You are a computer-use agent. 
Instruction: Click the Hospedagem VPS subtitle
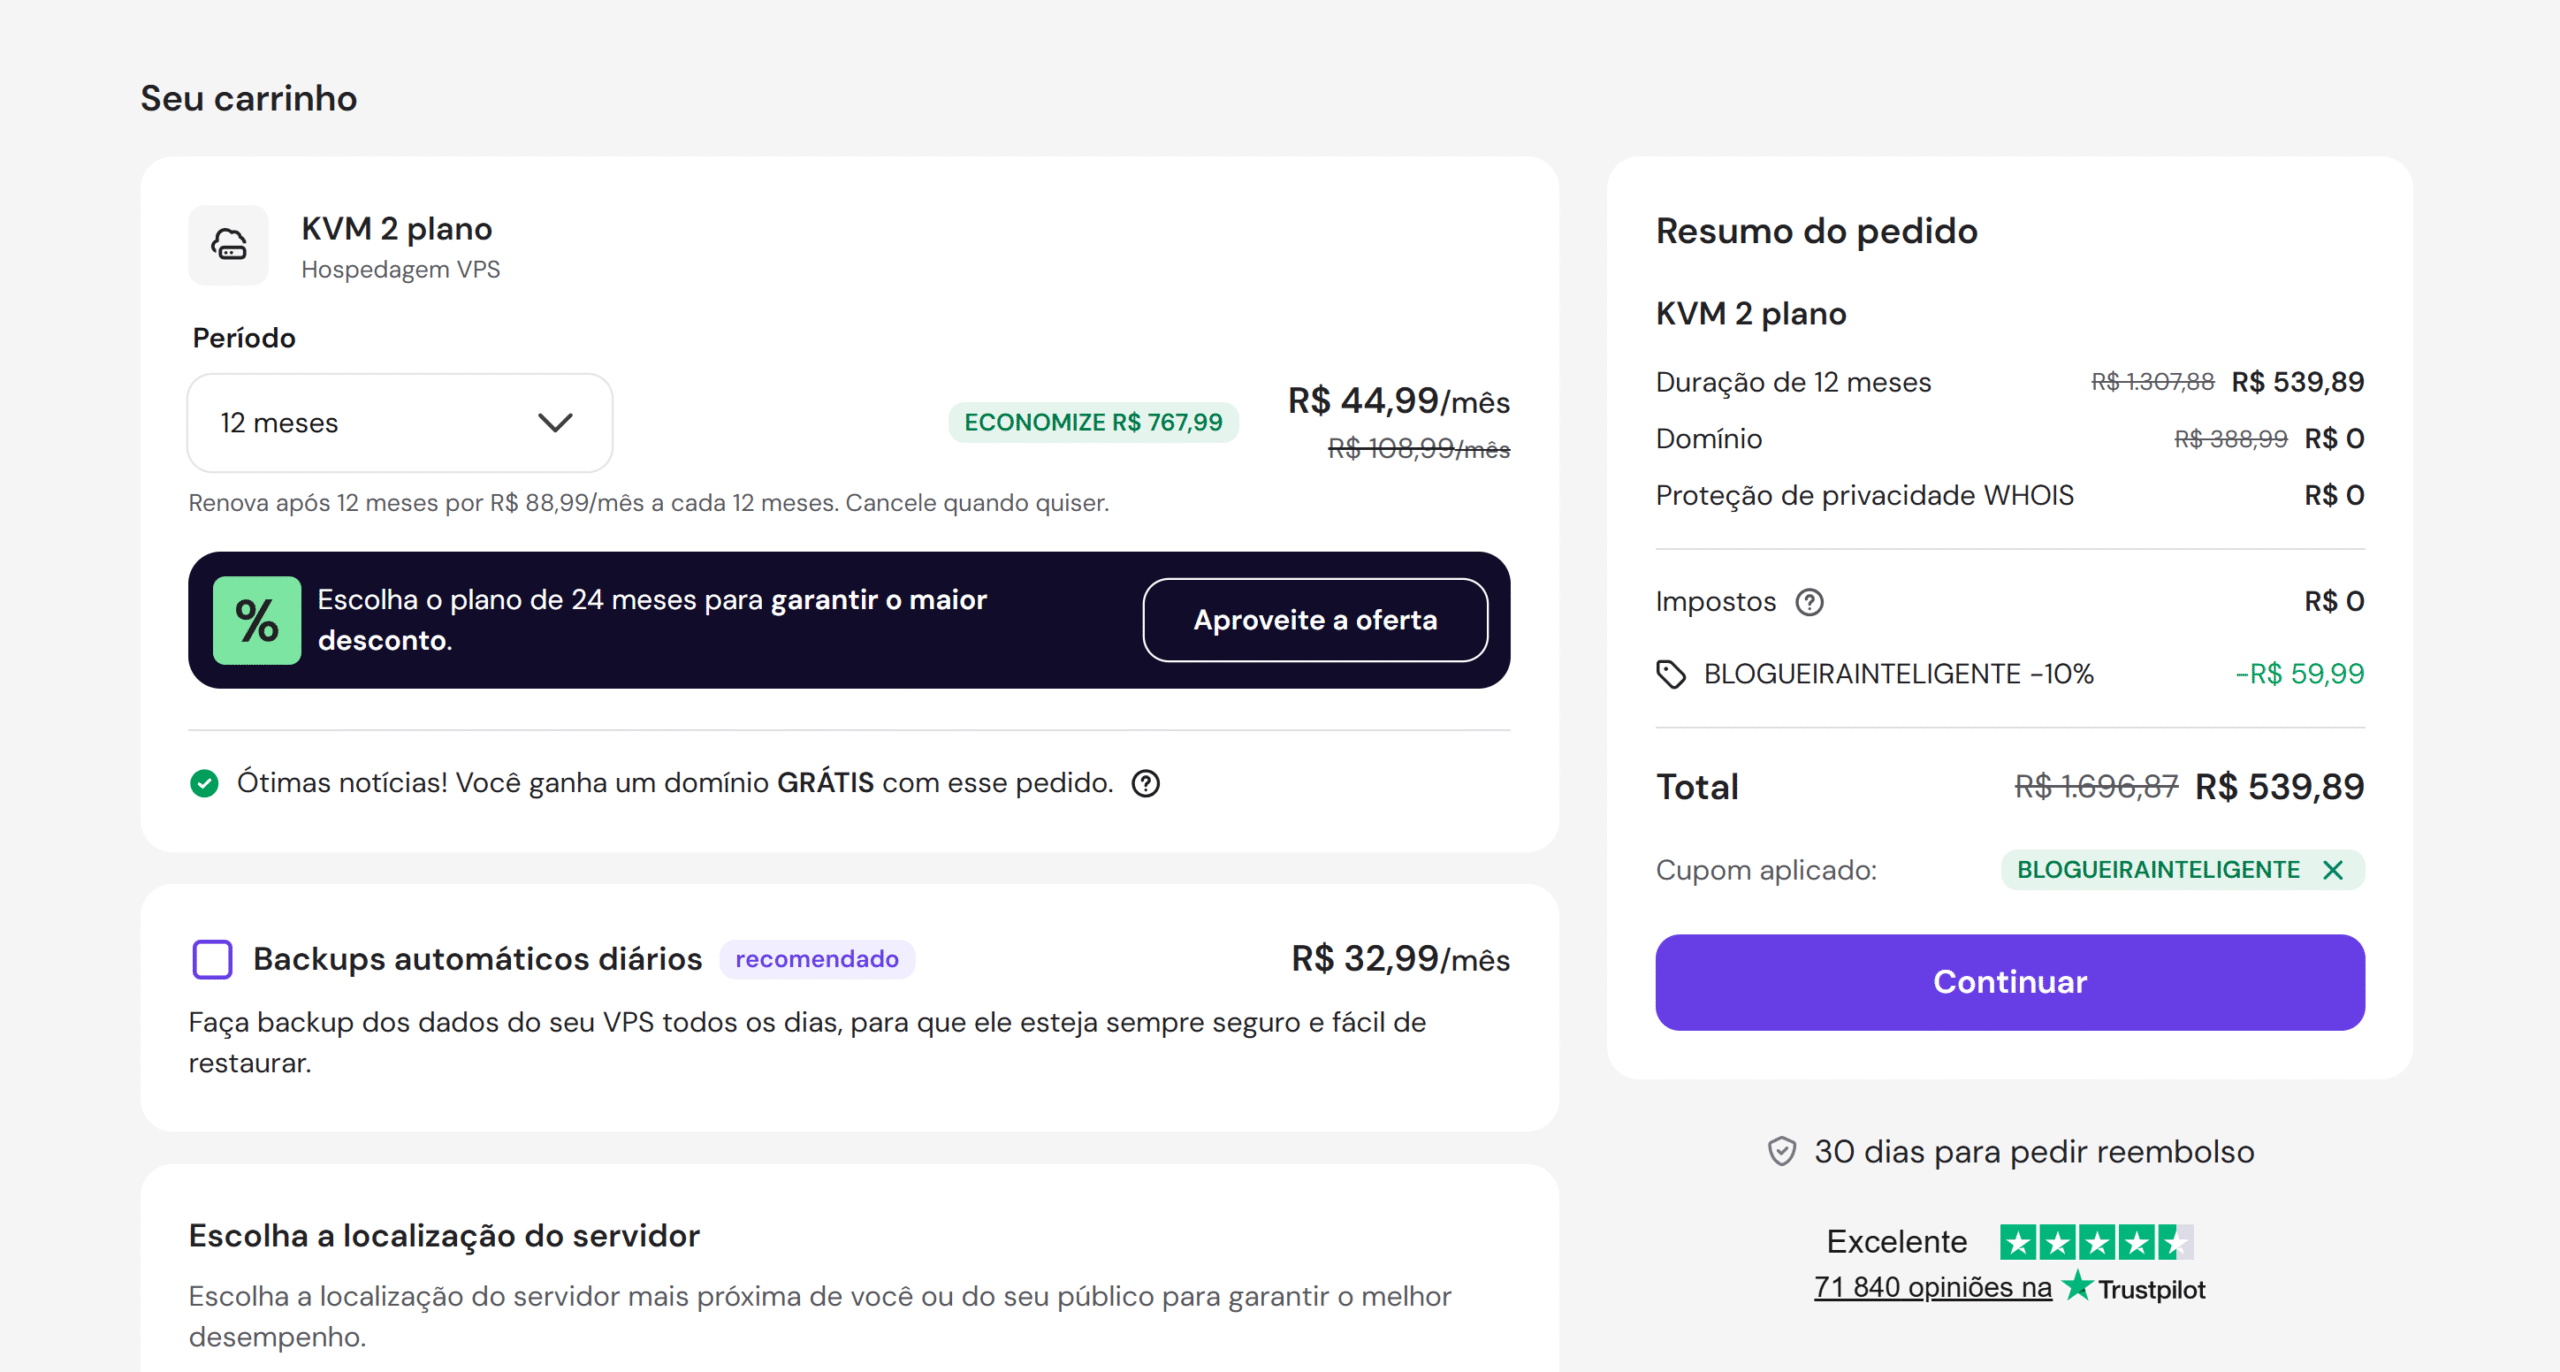click(400, 269)
